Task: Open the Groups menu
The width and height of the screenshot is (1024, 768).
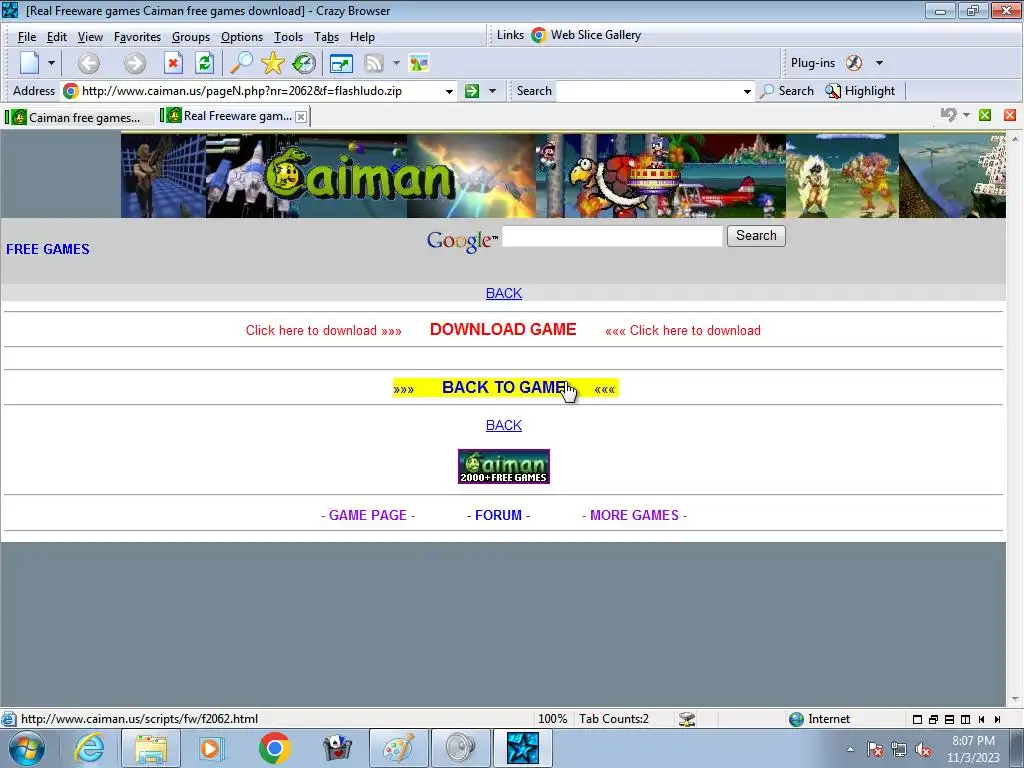Action: click(x=191, y=37)
